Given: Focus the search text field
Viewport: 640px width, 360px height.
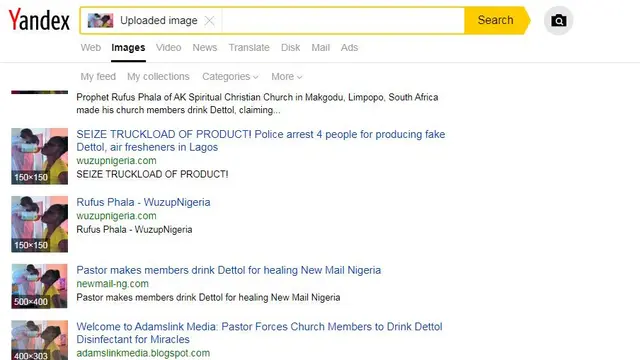Looking at the screenshot, I should point(343,20).
